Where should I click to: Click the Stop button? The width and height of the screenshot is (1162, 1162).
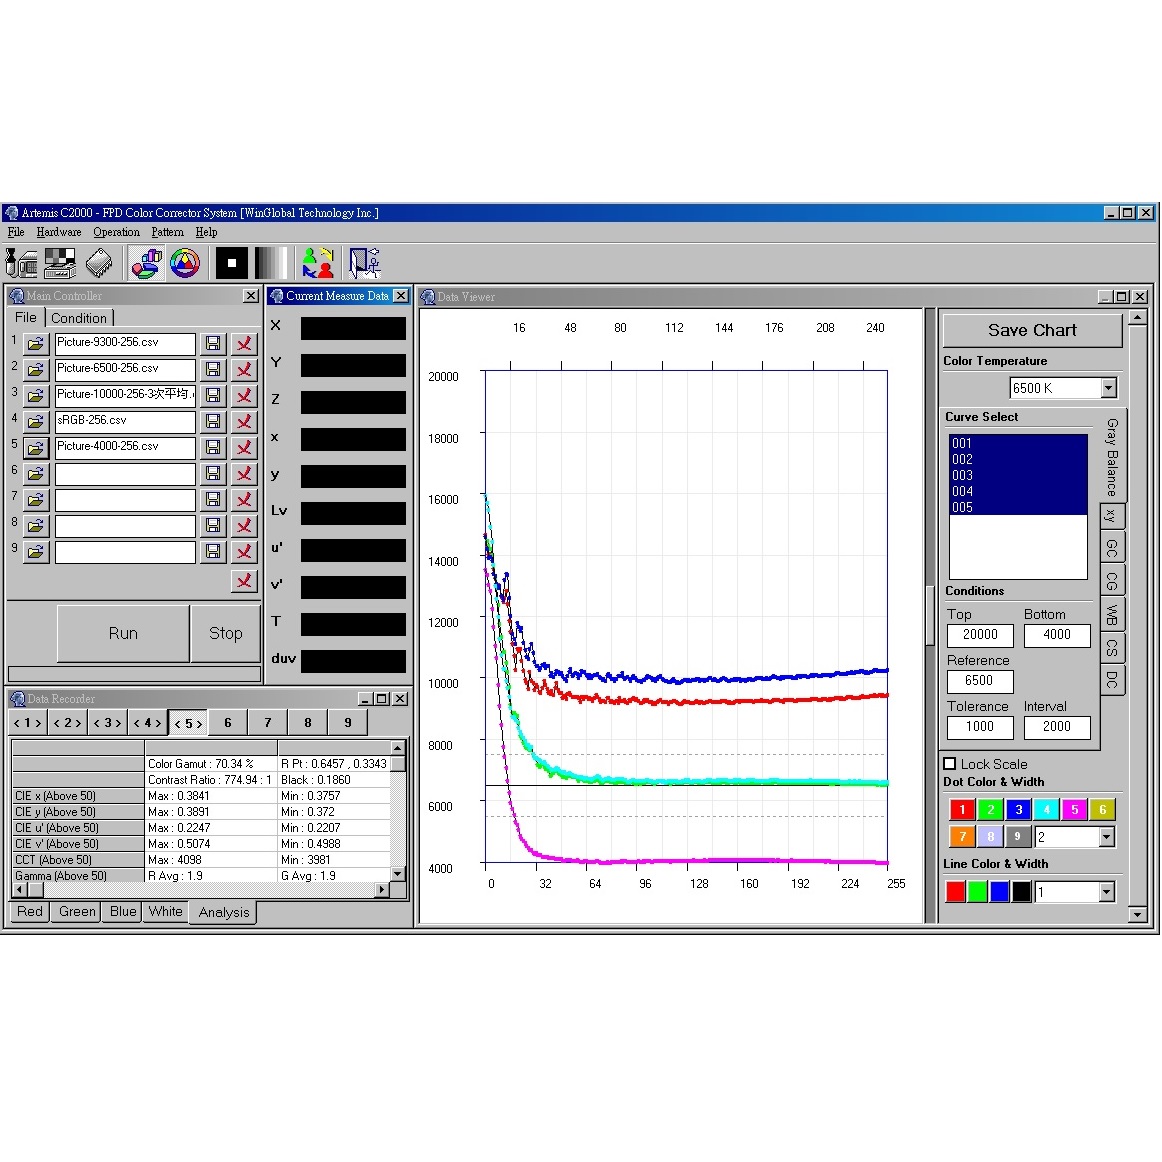[225, 634]
